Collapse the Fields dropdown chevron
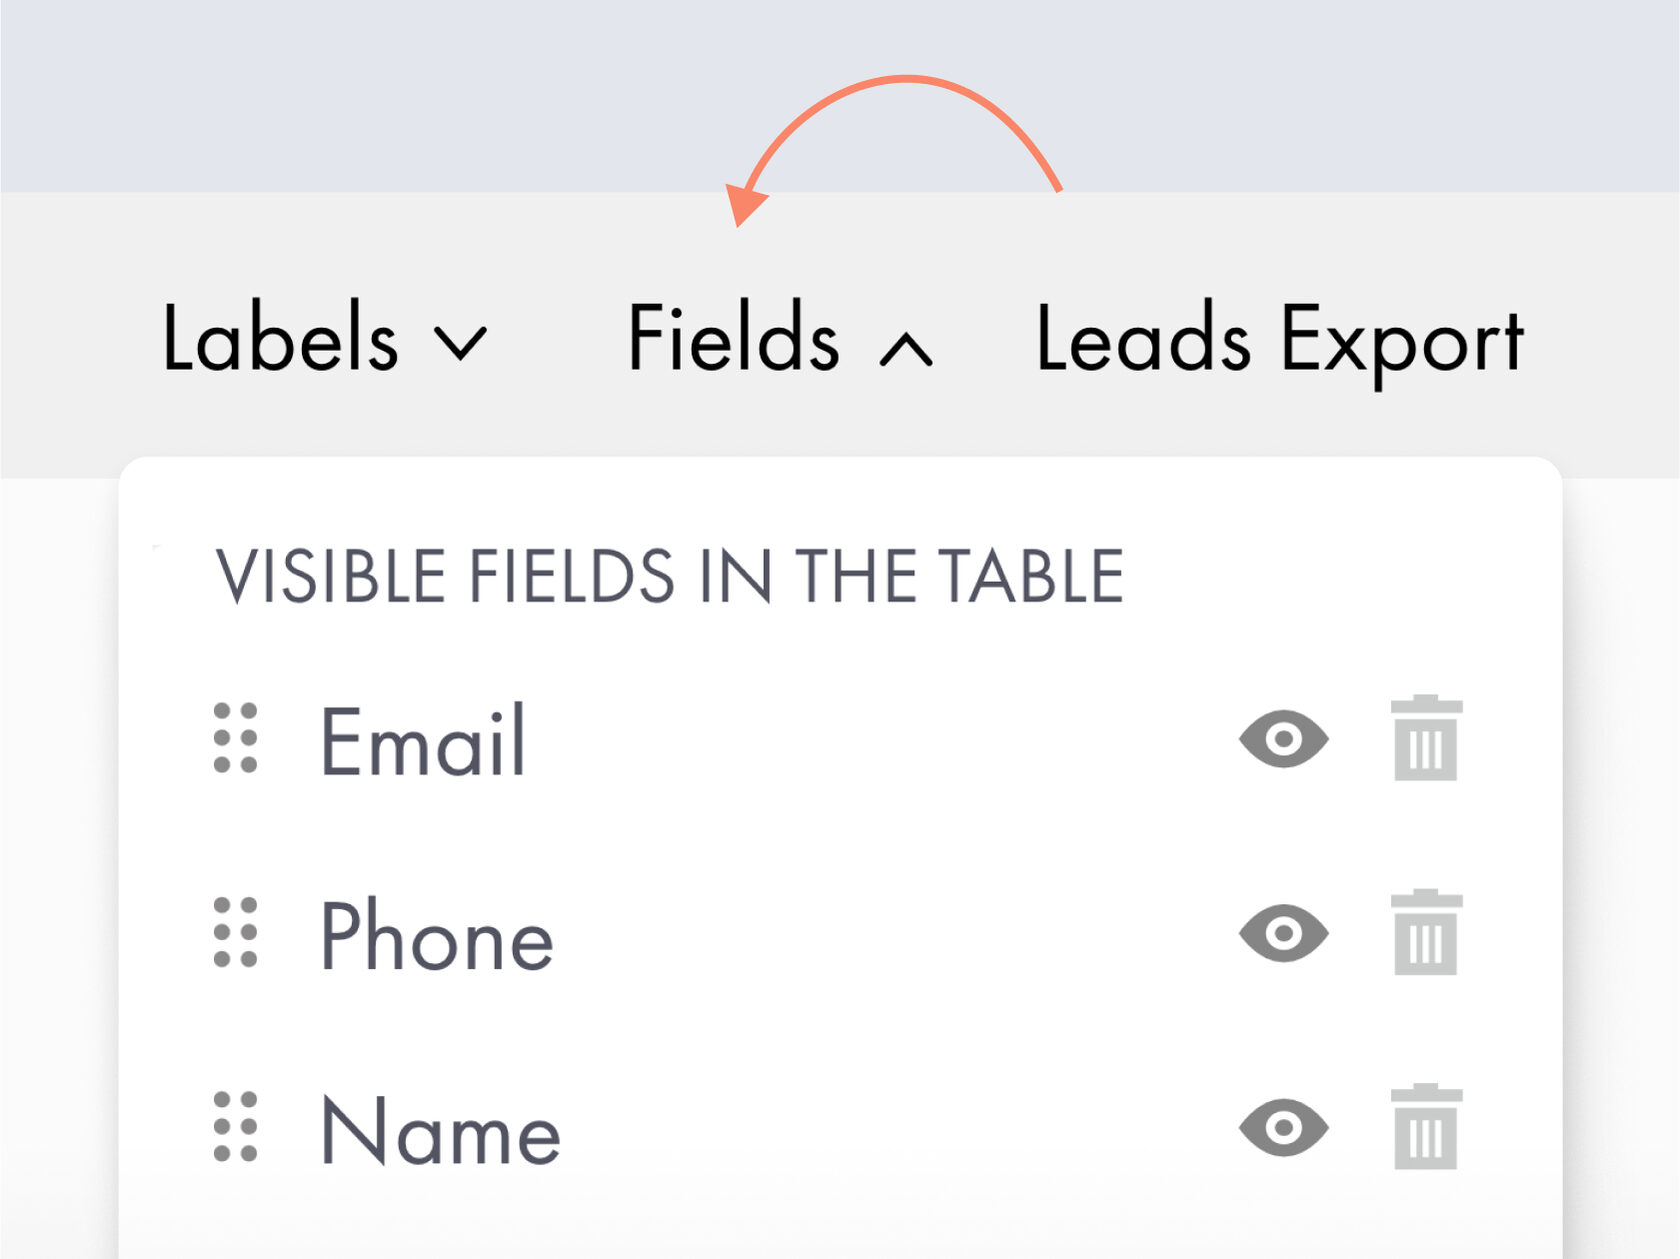Screen dimensions: 1680x1259 click(906, 349)
